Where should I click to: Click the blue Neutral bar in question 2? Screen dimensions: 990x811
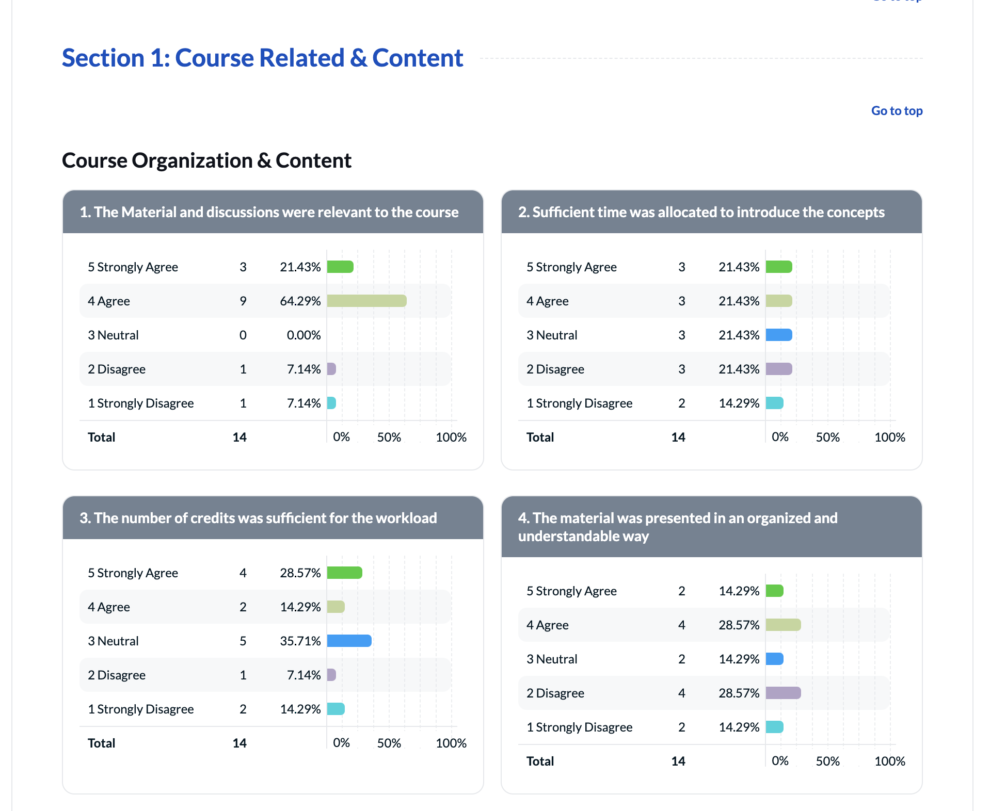(x=779, y=335)
